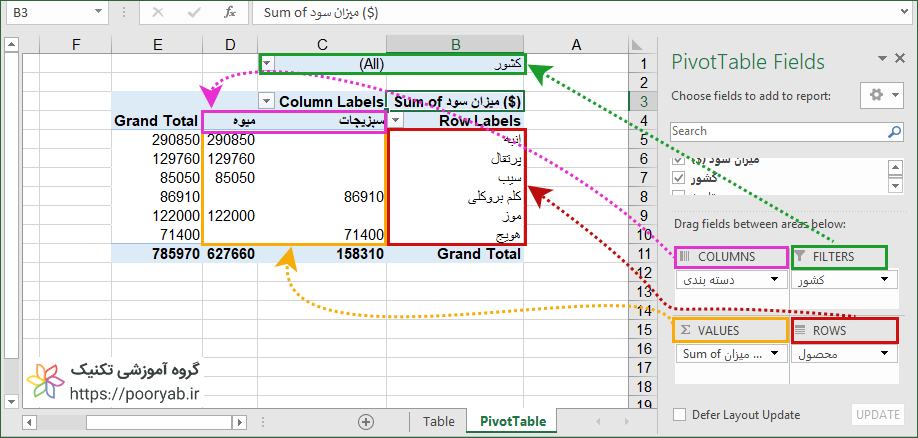Select row 3 header

643,101
